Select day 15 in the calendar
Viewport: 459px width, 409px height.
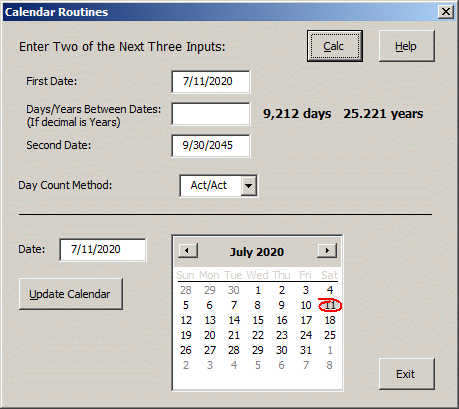pyautogui.click(x=258, y=320)
